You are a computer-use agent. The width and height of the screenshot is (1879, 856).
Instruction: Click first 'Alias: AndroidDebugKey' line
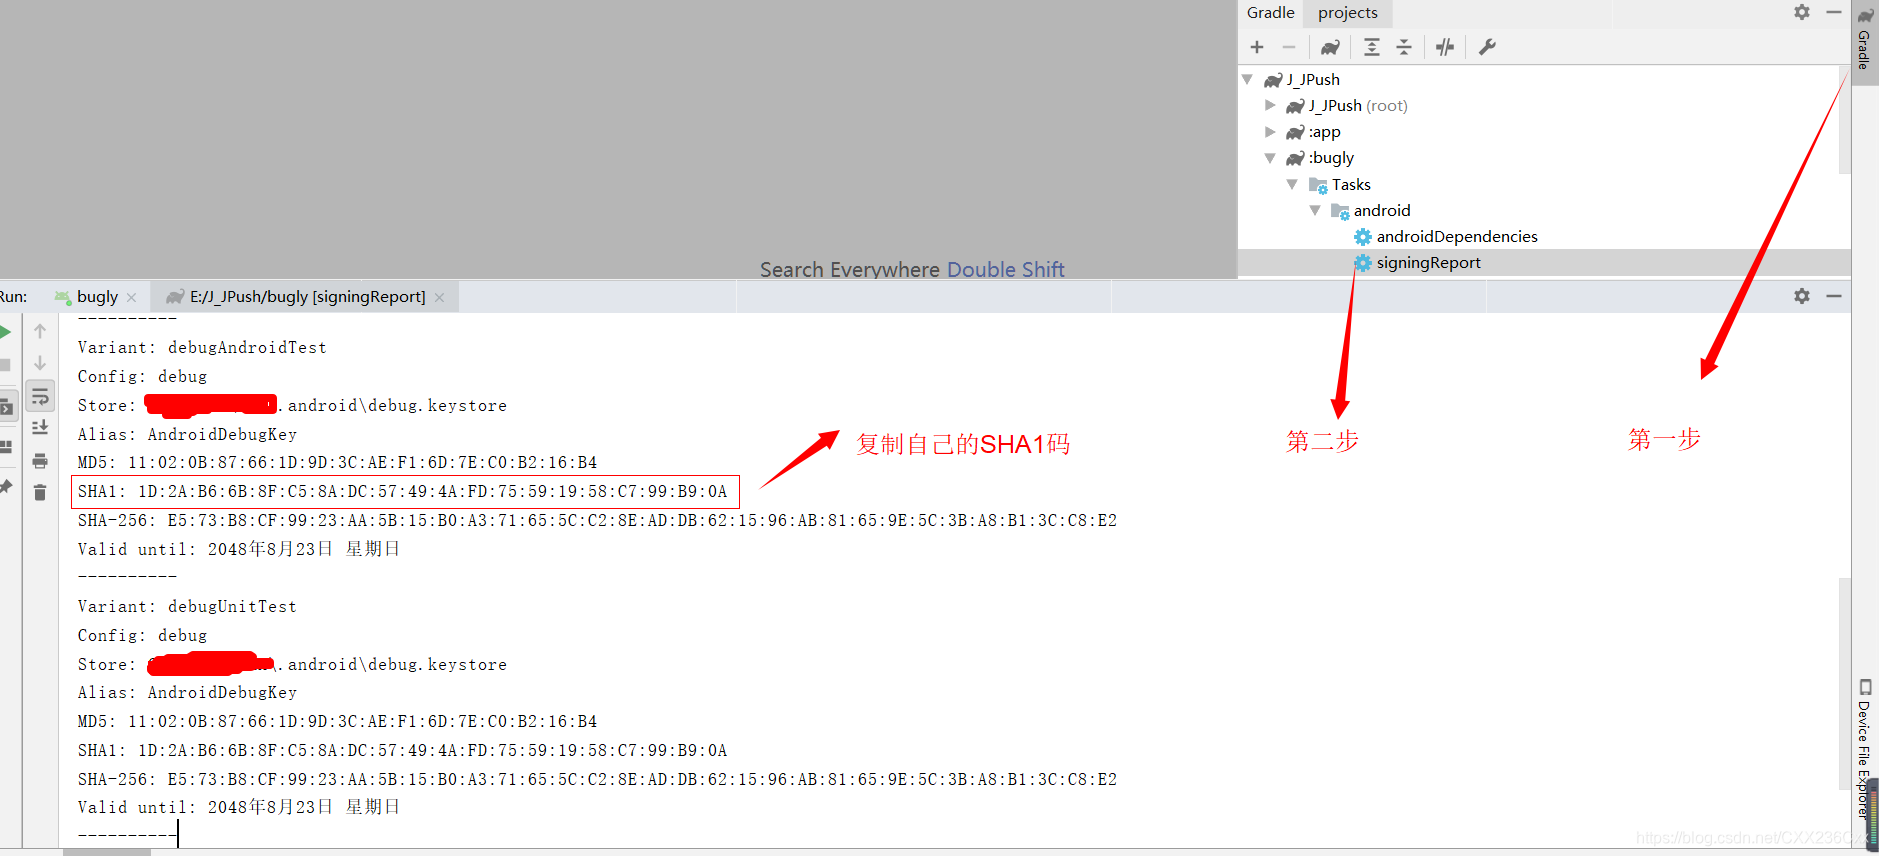click(187, 434)
